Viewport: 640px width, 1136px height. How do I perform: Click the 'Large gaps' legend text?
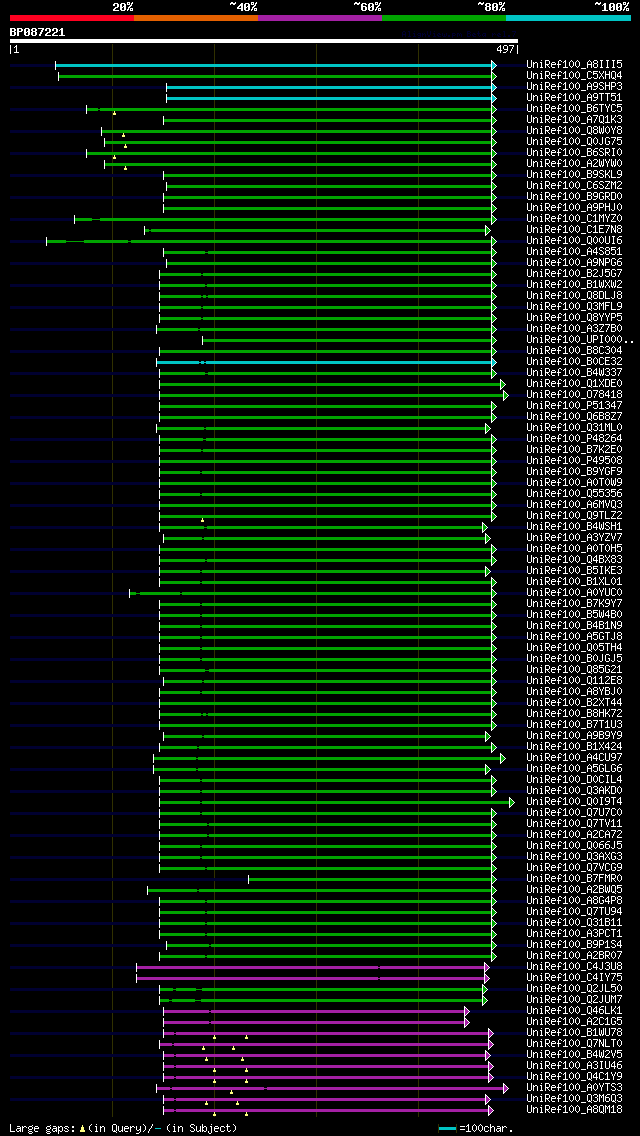[43, 1129]
